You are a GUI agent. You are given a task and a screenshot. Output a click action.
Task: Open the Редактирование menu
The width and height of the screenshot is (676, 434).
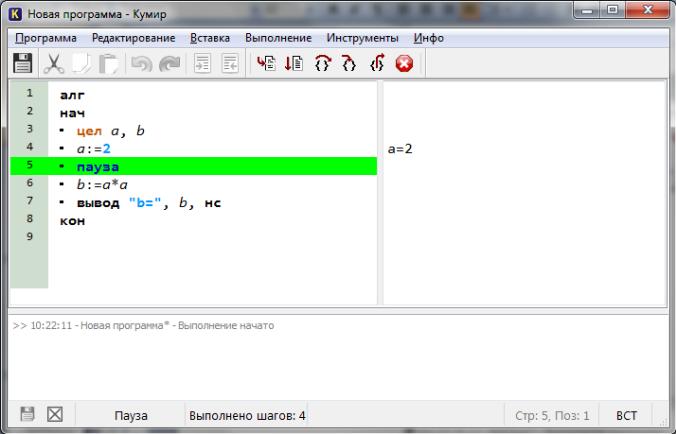pos(133,38)
